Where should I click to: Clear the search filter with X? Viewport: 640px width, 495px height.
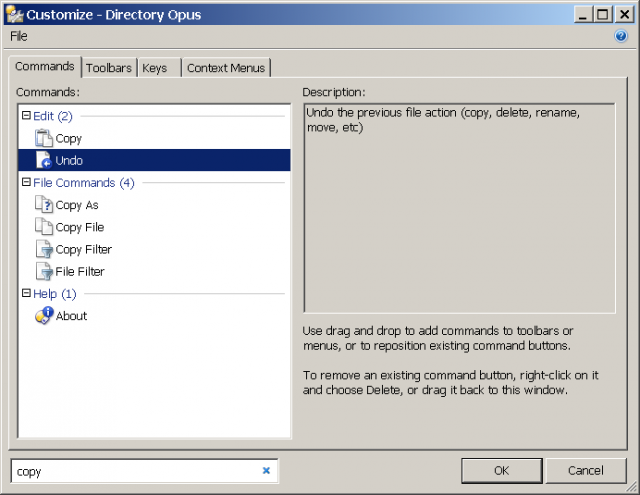pos(266,471)
